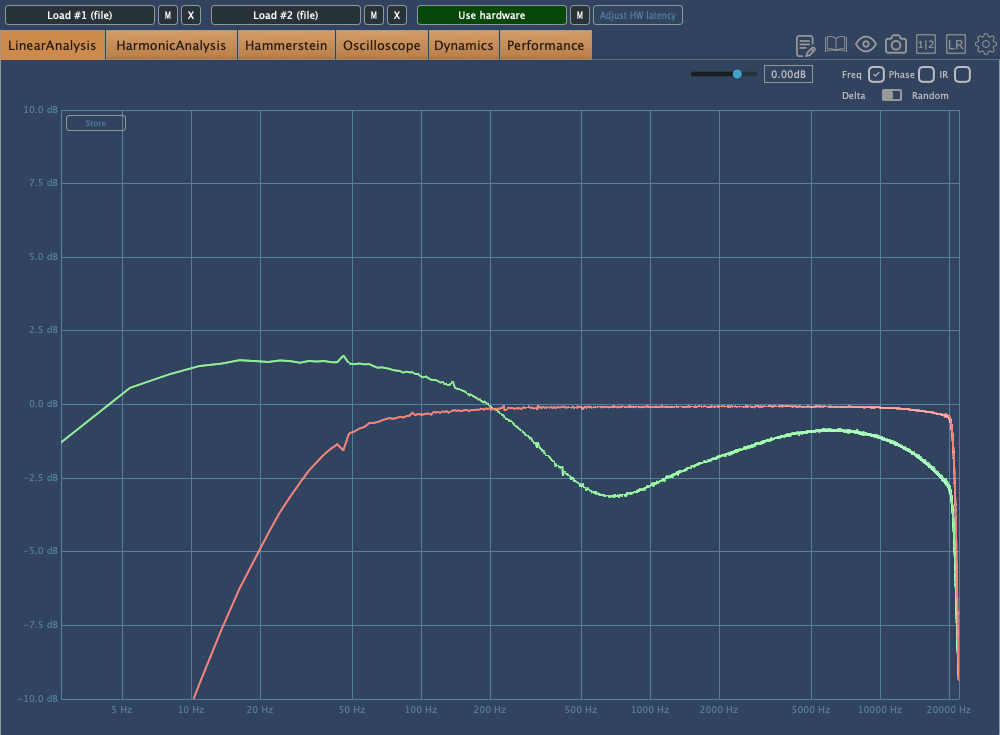Click the 0.00dB gain value field
This screenshot has height=735, width=1000.
(x=789, y=74)
